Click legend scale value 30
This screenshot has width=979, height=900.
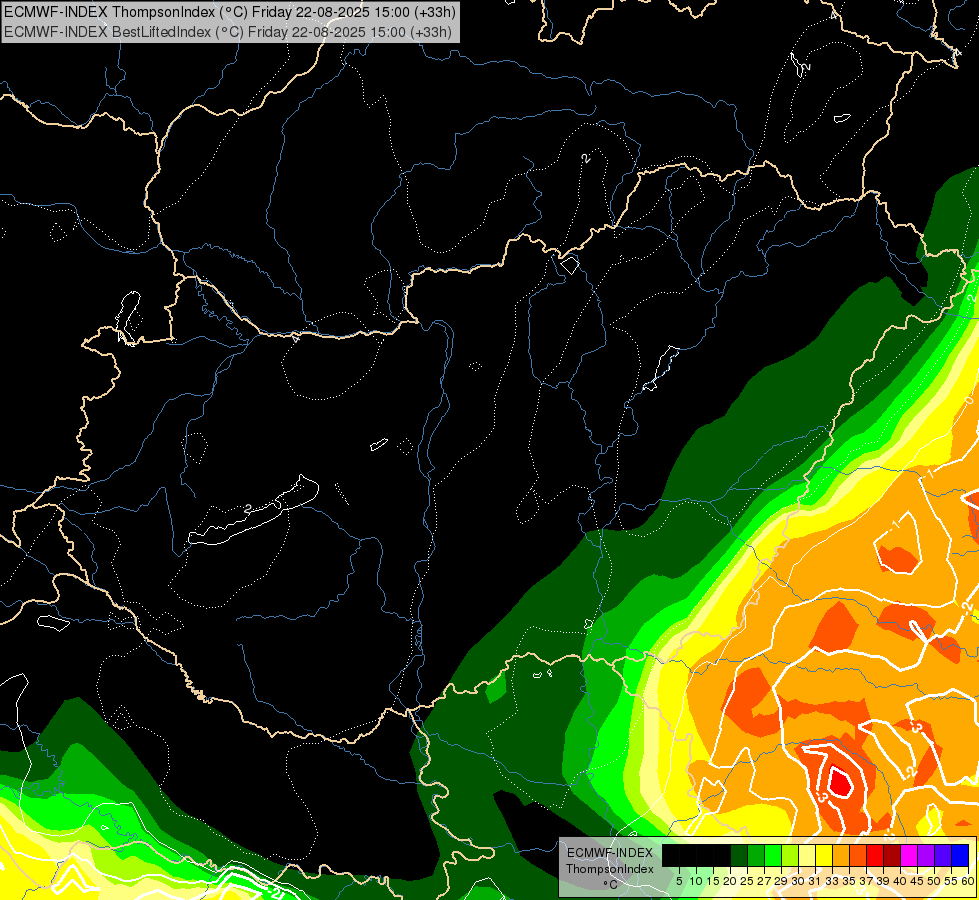[x=798, y=881]
